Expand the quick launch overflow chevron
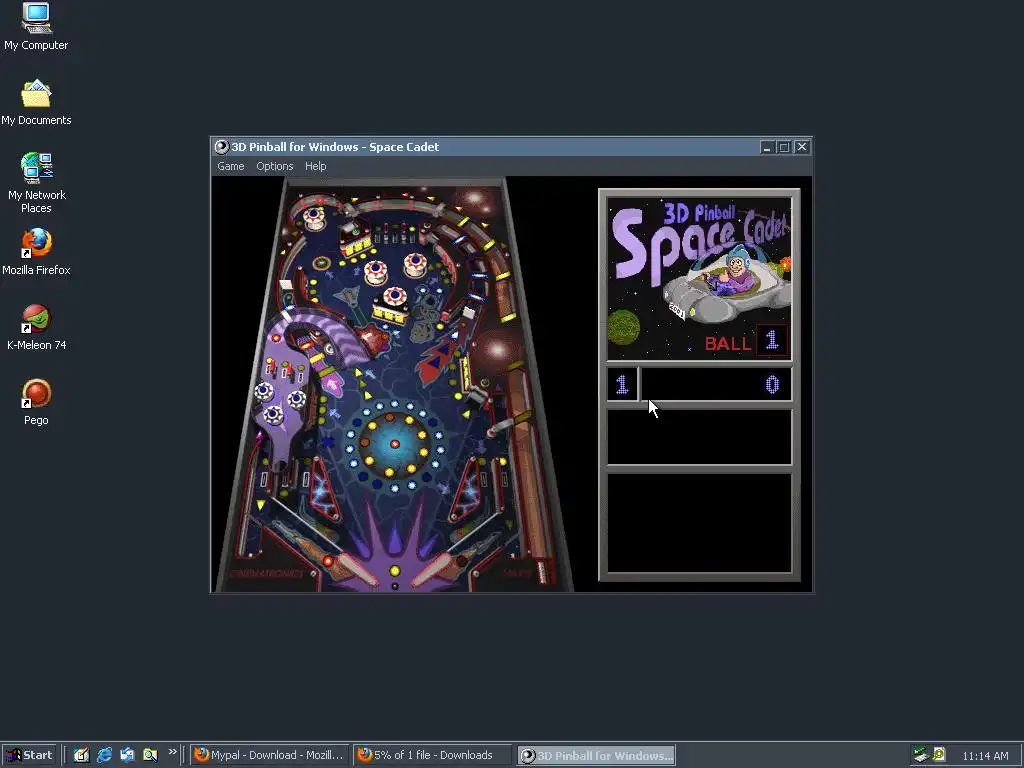Image resolution: width=1024 pixels, height=768 pixels. coord(172,752)
